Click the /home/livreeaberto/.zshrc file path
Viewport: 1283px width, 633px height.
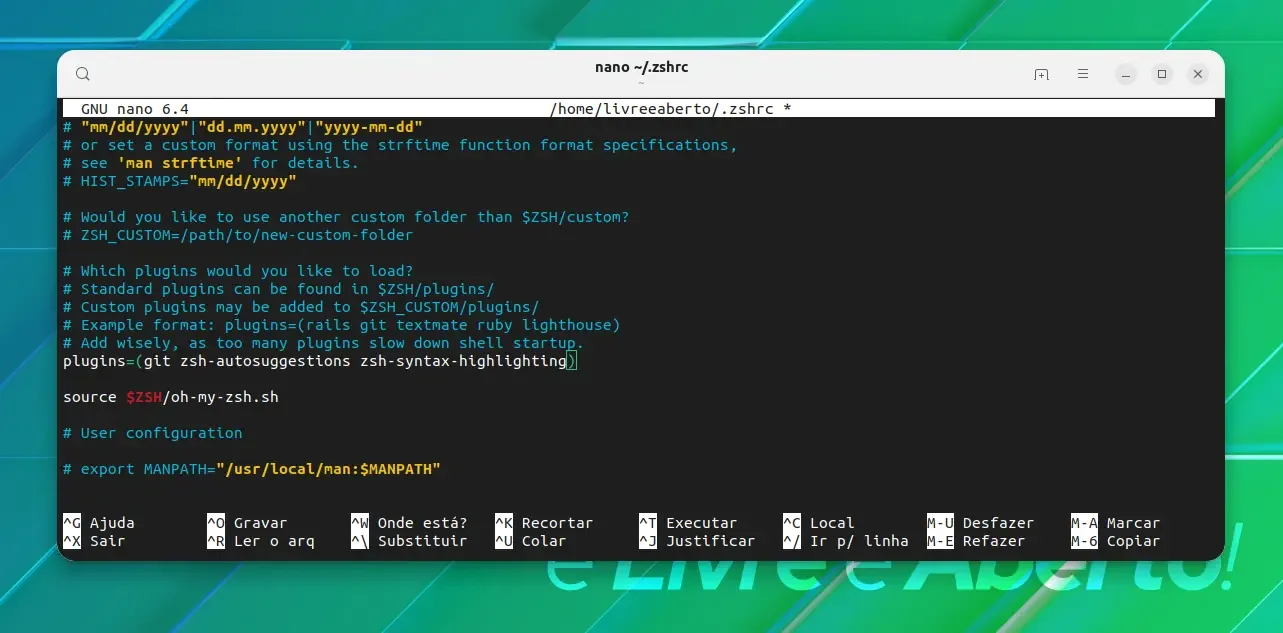662,109
